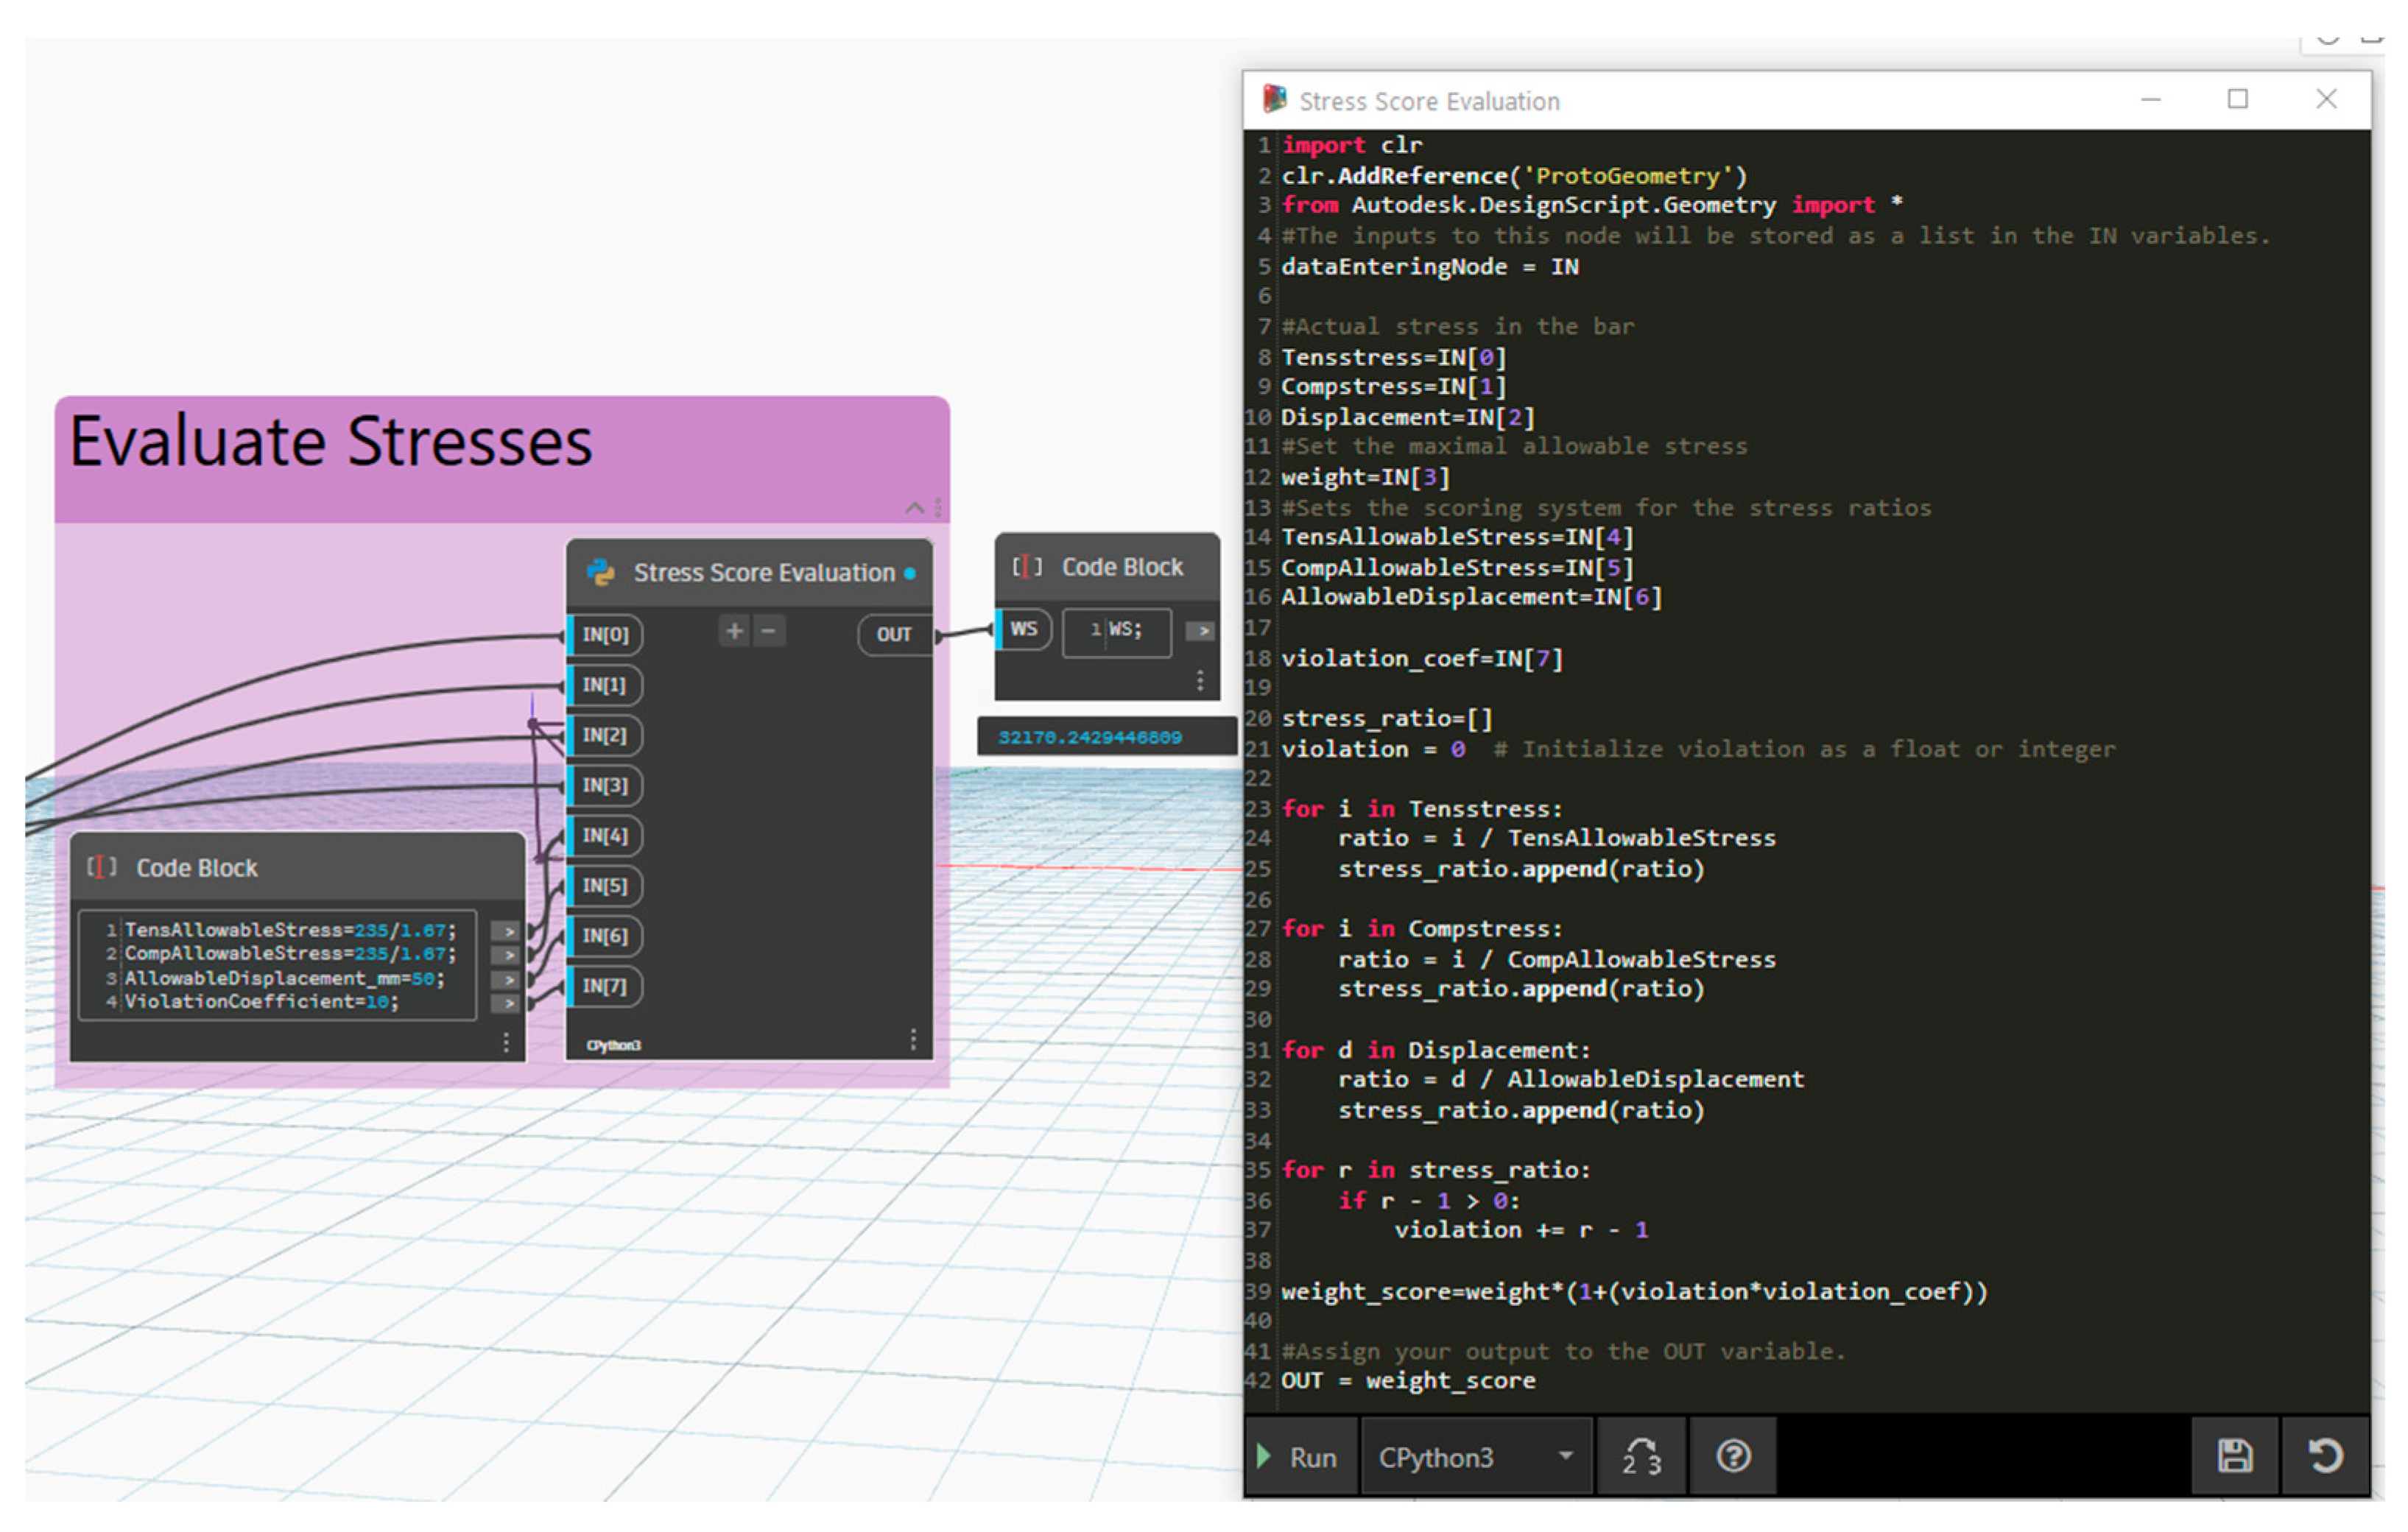Image resolution: width=2408 pixels, height=1532 pixels.
Task: Add an input port with the plus icon
Action: [x=735, y=631]
